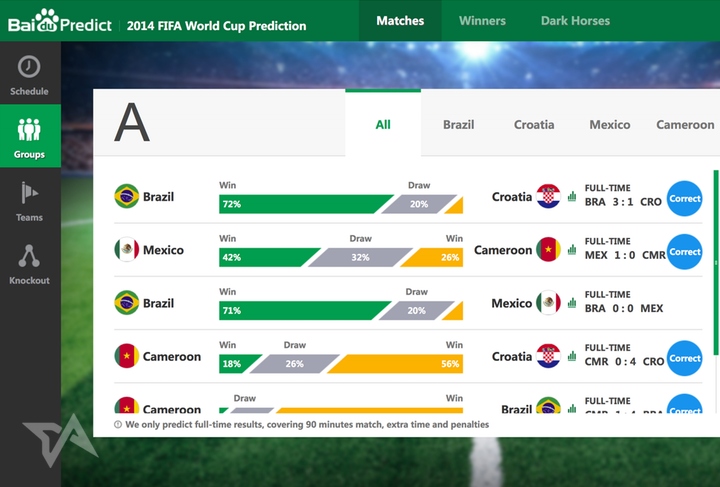Click Correct badge for BRA 3:1 CRO
The image size is (720, 487).
pyautogui.click(x=684, y=198)
